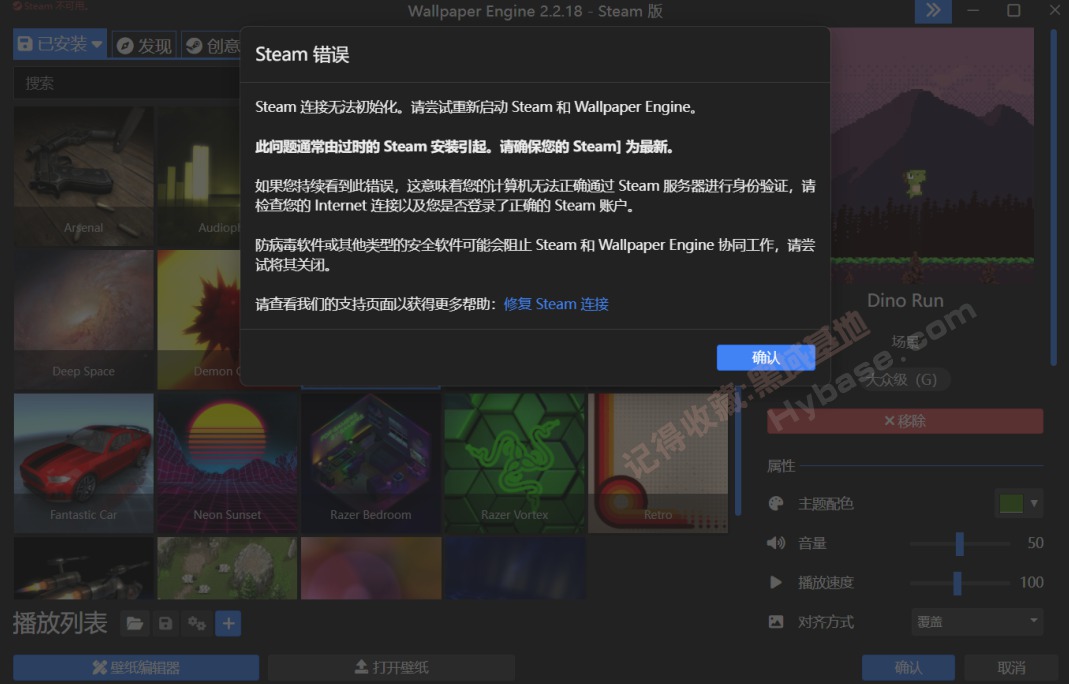This screenshot has width=1069, height=684.
Task: Click the 主题配色 palette icon
Action: pos(776,504)
